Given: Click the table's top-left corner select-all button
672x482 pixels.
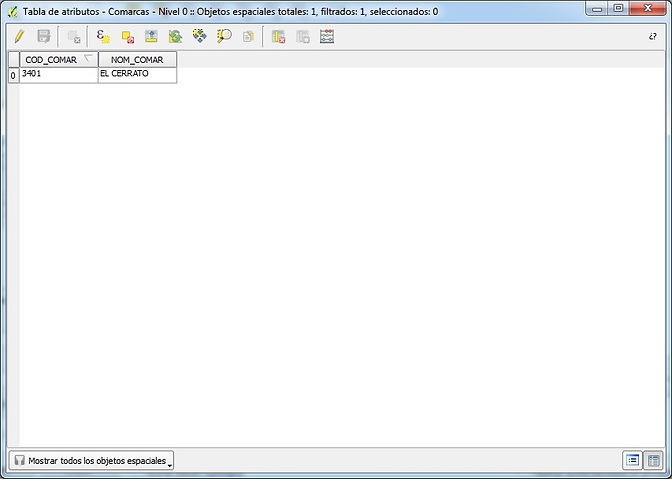Looking at the screenshot, I should click(x=14, y=60).
